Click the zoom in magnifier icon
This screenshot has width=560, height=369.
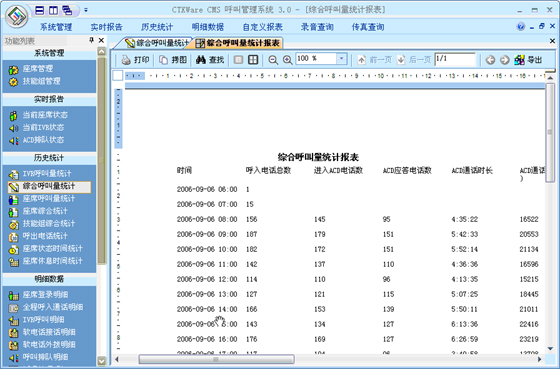click(288, 60)
